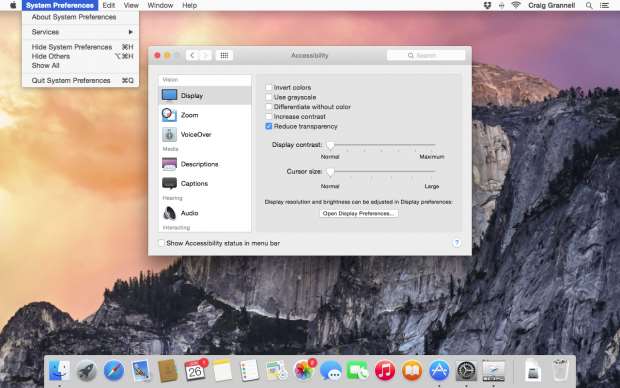Click the Dropbox menu bar icon
The height and width of the screenshot is (388, 620).
pos(487,5)
